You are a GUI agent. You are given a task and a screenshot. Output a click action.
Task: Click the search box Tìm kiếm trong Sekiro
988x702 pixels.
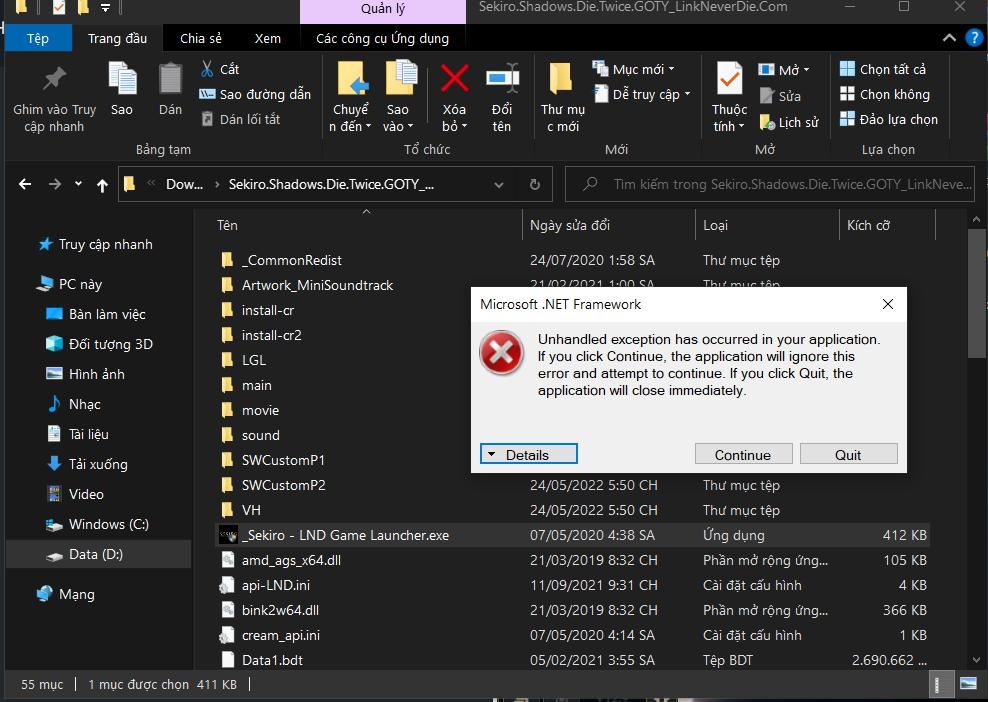pyautogui.click(x=769, y=184)
